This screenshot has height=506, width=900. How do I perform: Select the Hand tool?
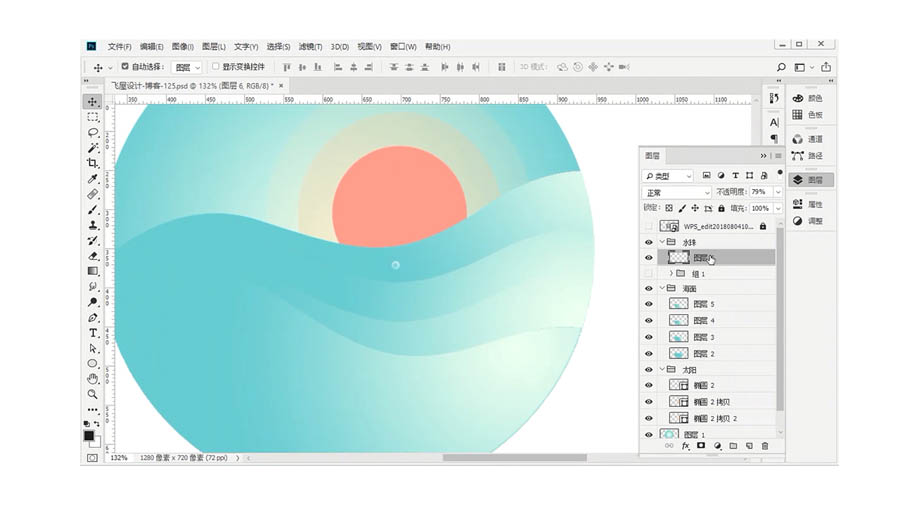coord(92,379)
